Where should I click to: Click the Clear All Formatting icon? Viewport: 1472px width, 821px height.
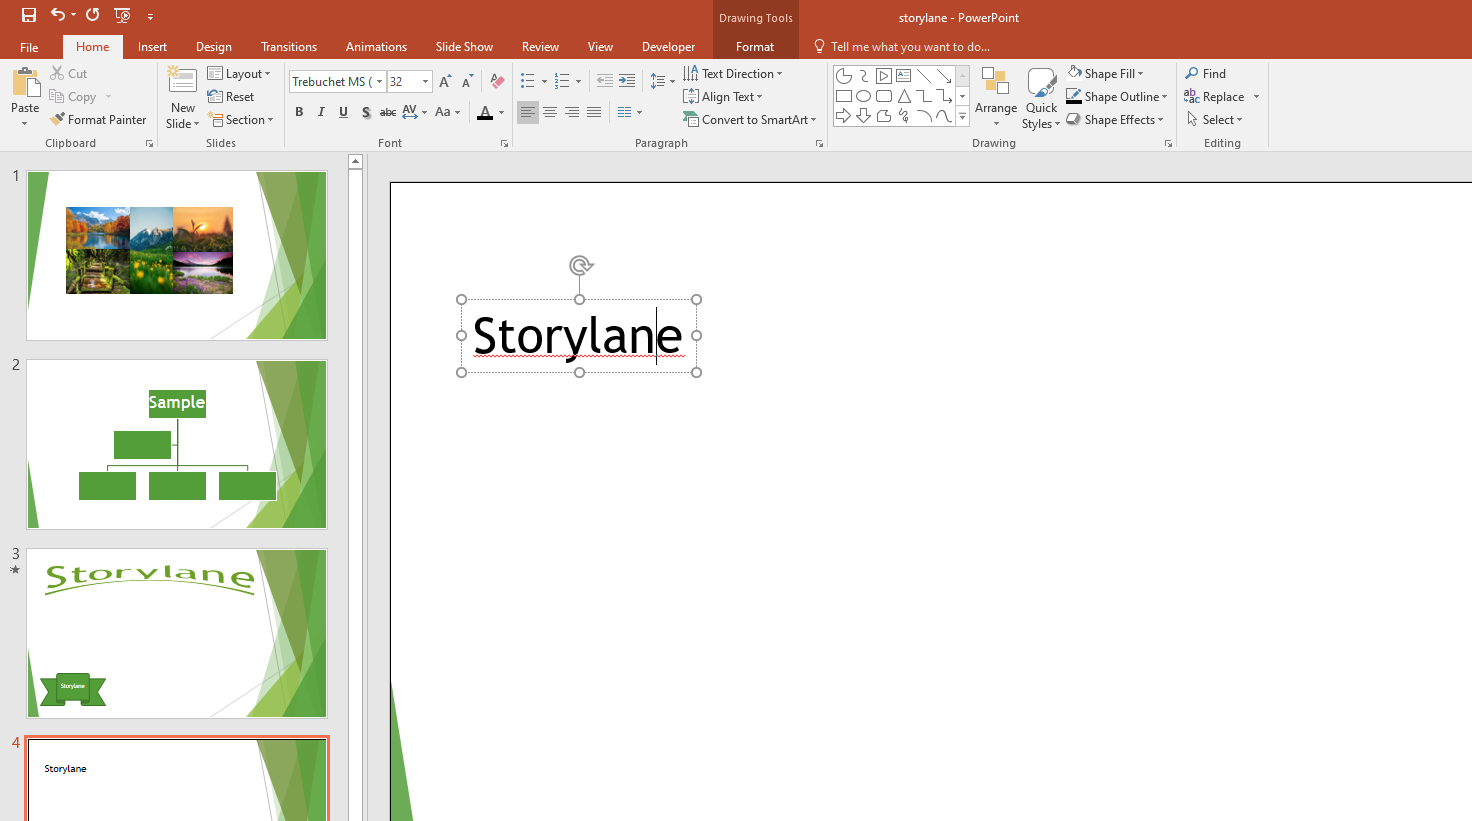[497, 82]
